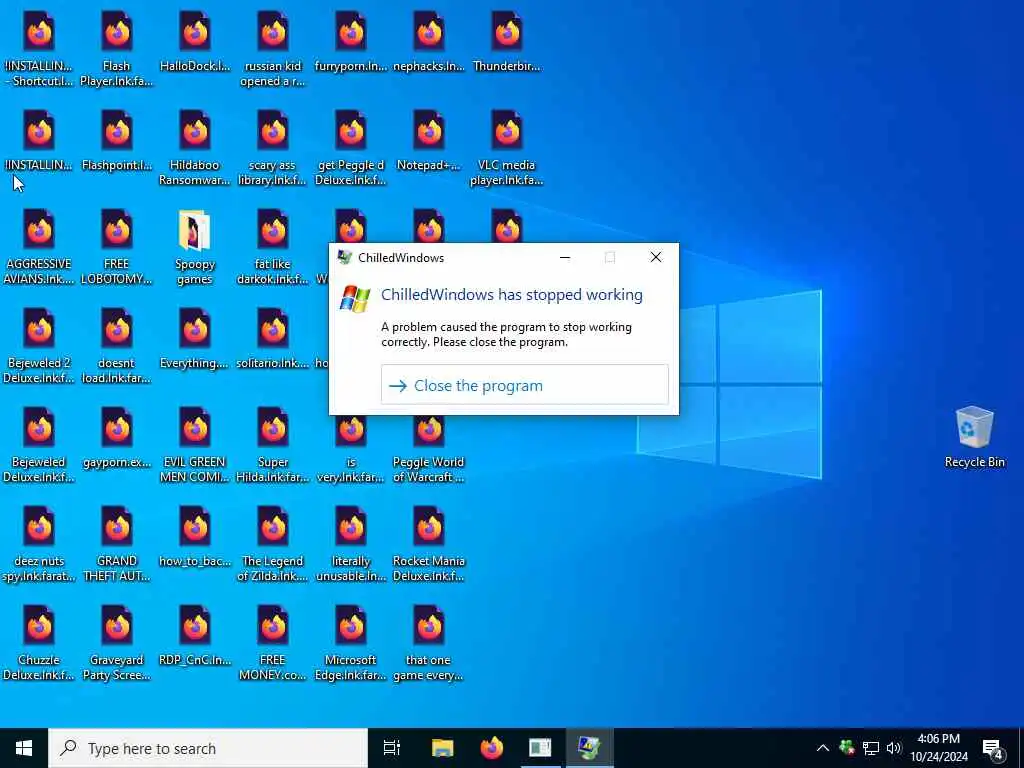This screenshot has width=1024, height=768.
Task: Select the Spoopy games folder
Action: click(x=195, y=248)
